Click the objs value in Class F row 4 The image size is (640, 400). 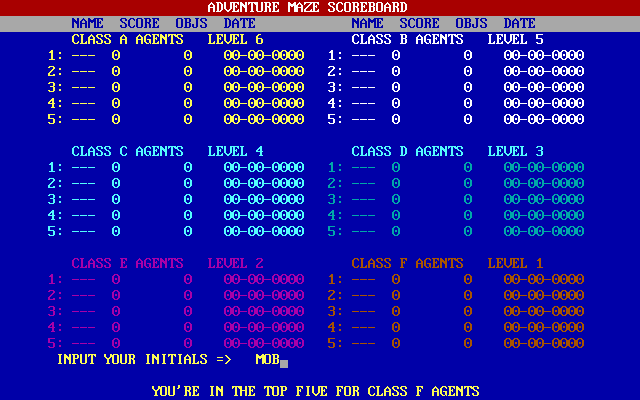(x=468, y=327)
